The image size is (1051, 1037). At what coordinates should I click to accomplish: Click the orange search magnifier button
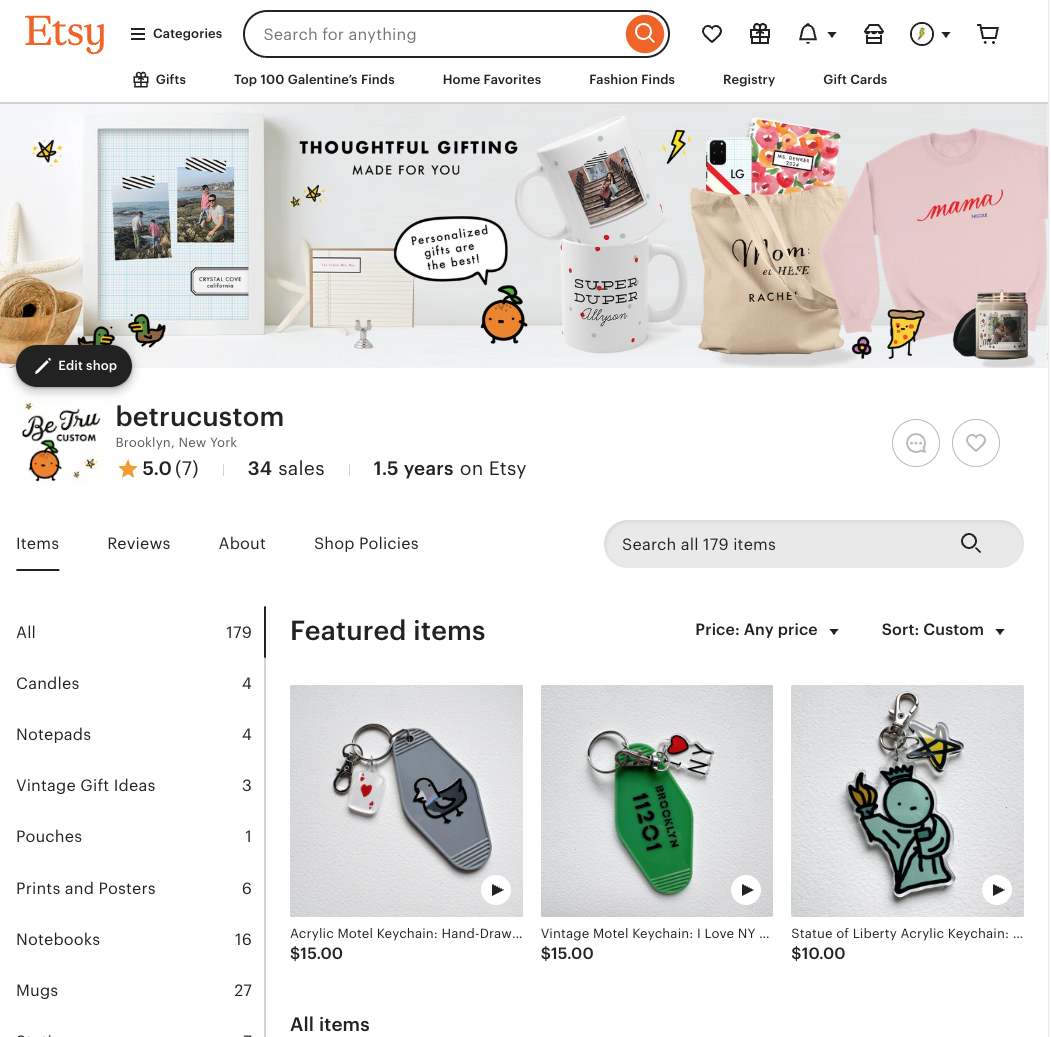pyautogui.click(x=644, y=34)
